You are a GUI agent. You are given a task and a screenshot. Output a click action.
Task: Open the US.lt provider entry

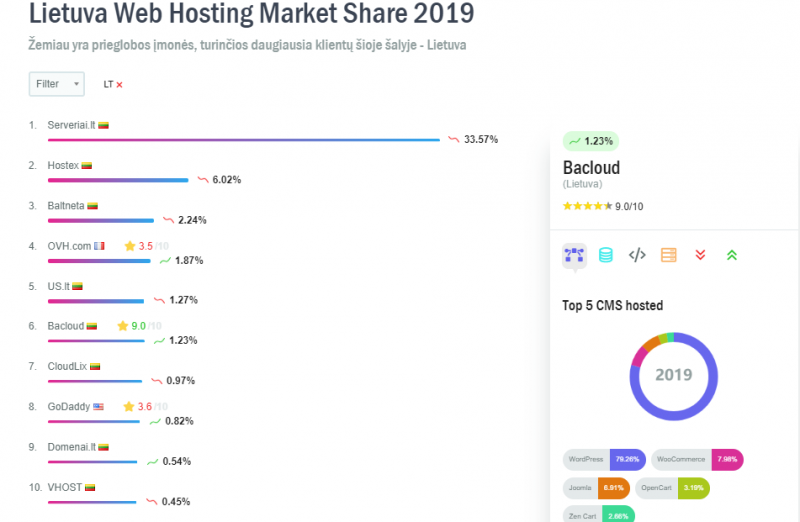coord(58,286)
